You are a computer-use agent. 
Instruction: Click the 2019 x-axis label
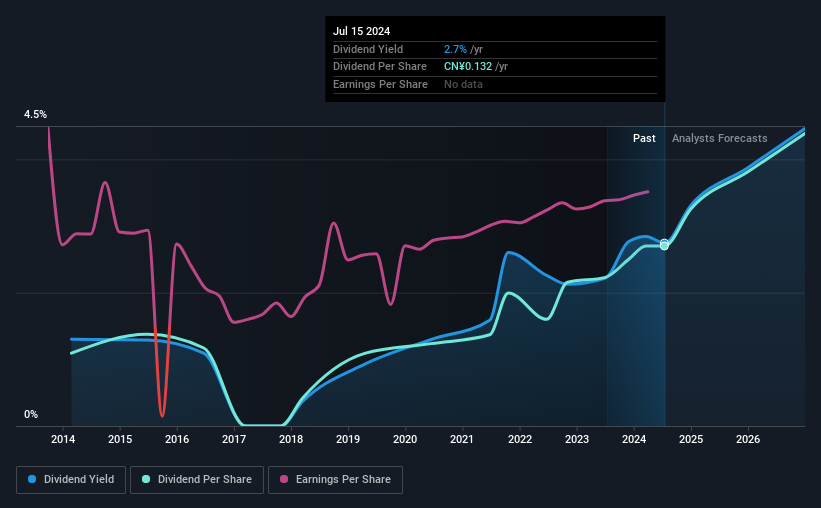(348, 439)
